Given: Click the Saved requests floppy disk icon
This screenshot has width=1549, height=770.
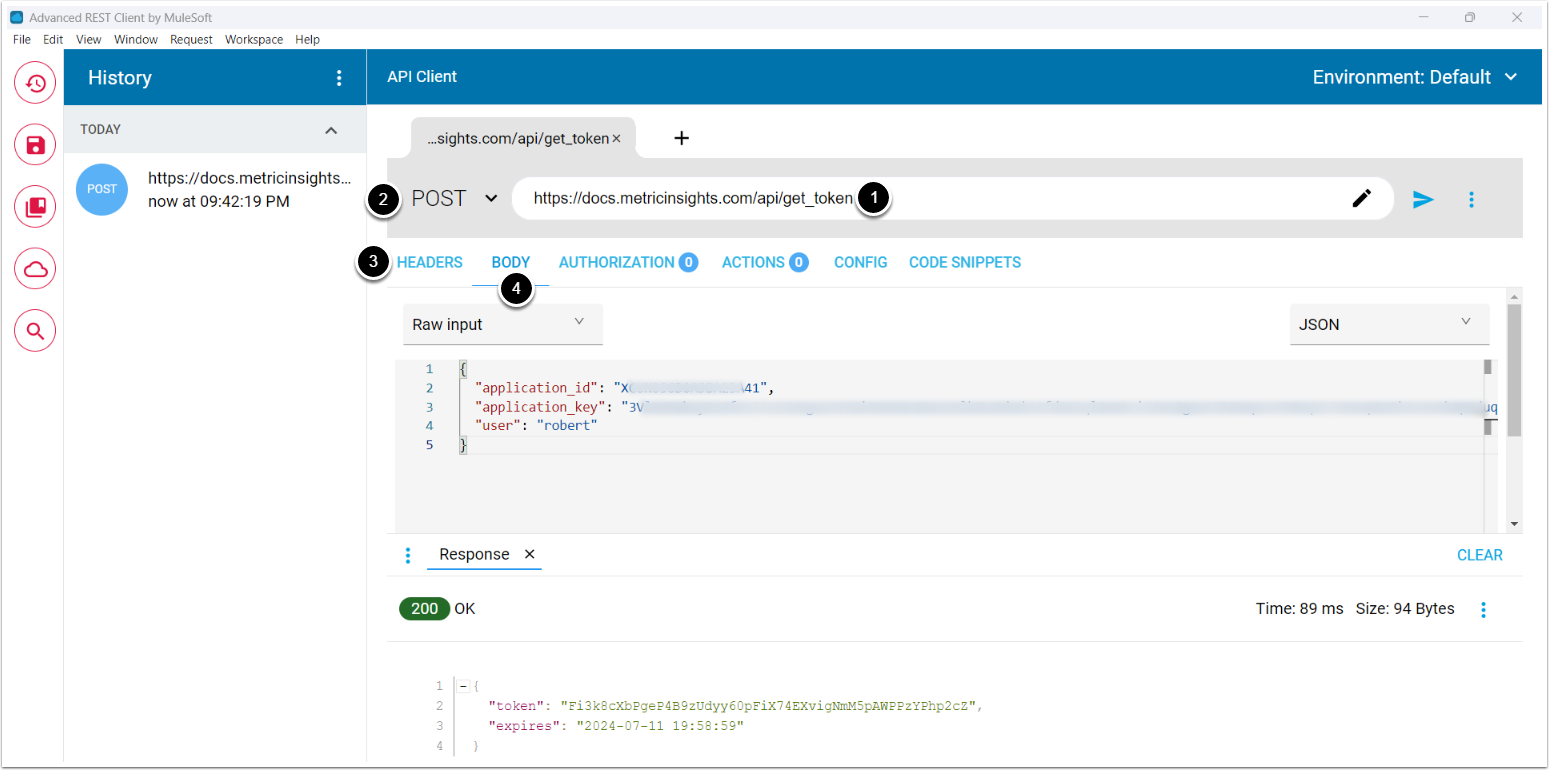Looking at the screenshot, I should (35, 145).
